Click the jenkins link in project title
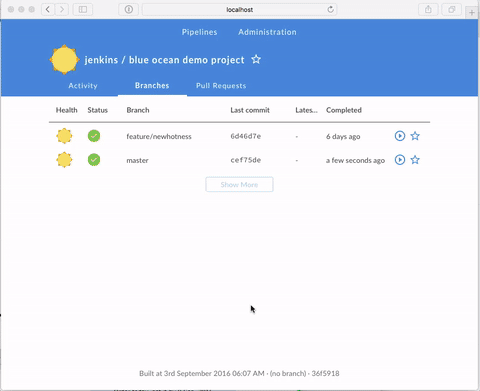 pos(101,60)
